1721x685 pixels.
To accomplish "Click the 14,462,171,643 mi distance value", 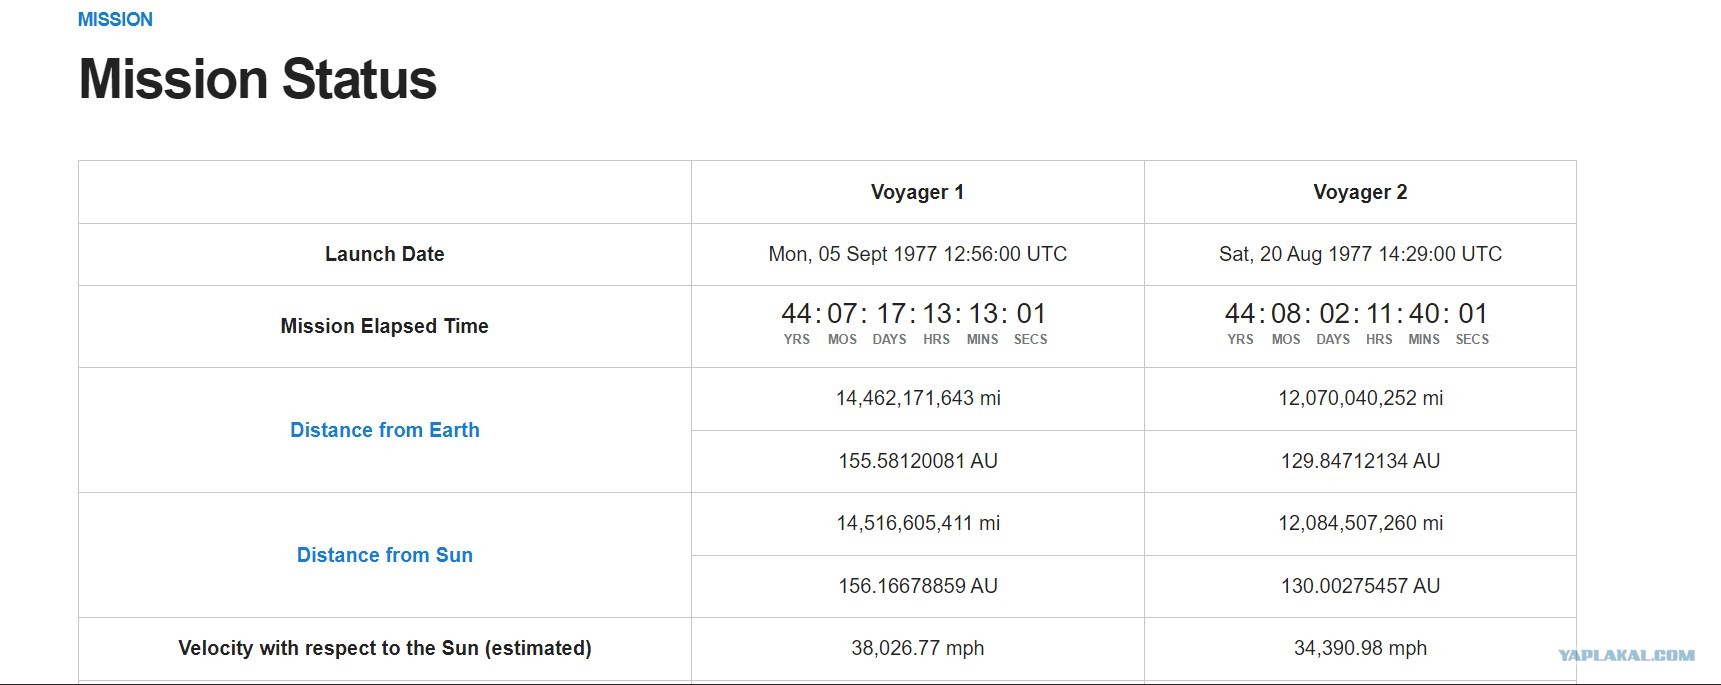I will pyautogui.click(x=918, y=398).
